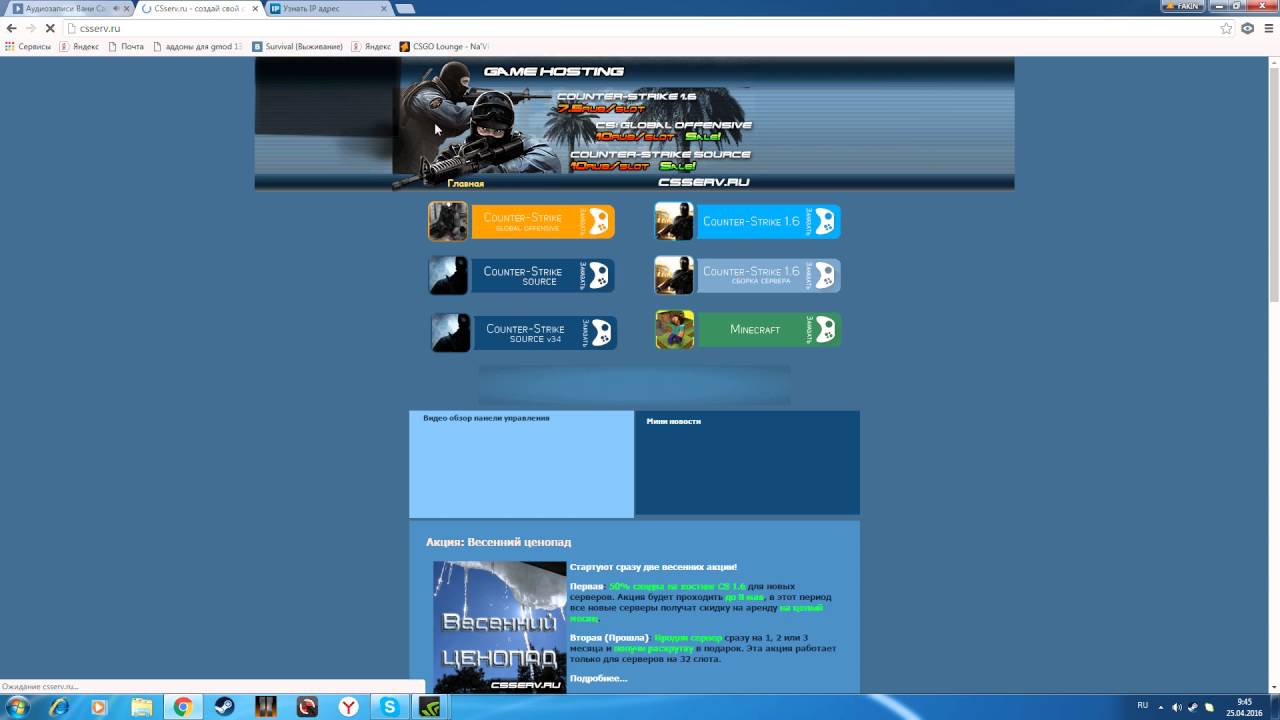Open Windows Media Player from the taskbar
Screen dimensions: 1280x720
[99, 707]
